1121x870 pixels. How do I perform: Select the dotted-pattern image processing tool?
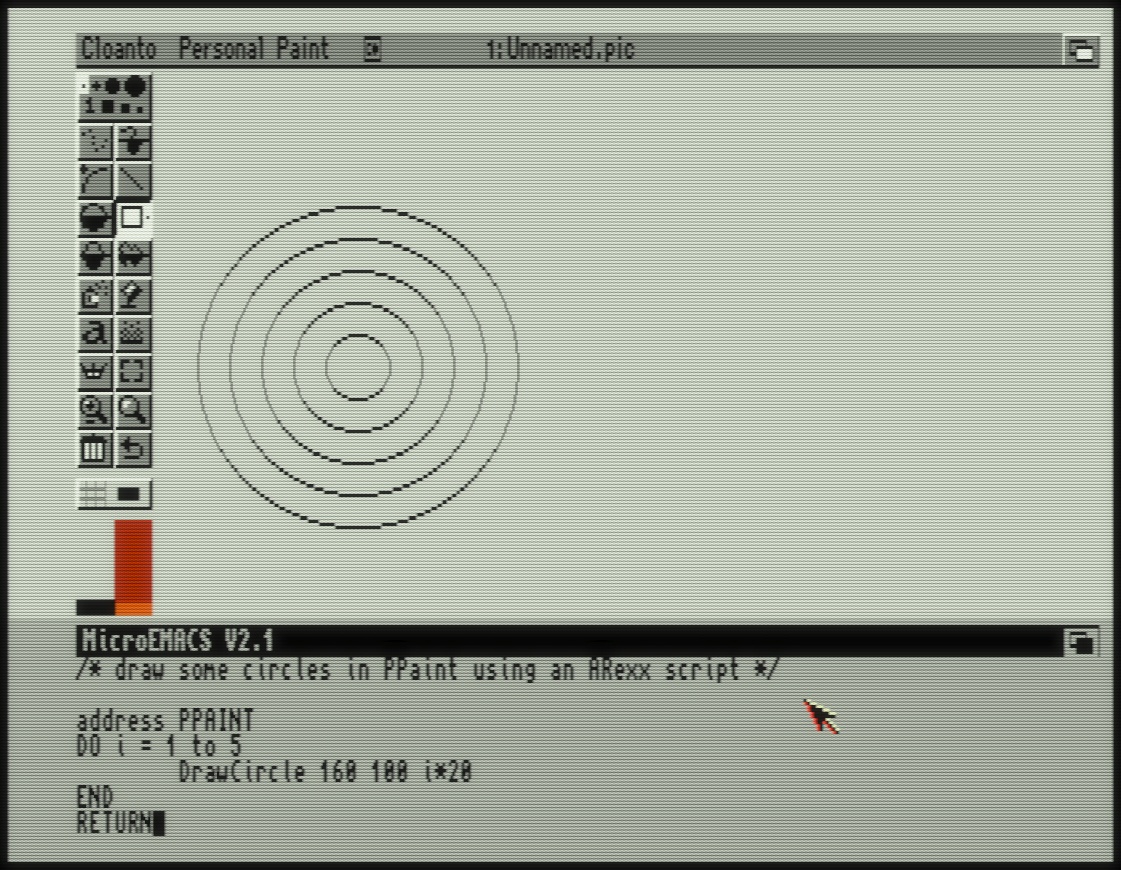133,334
